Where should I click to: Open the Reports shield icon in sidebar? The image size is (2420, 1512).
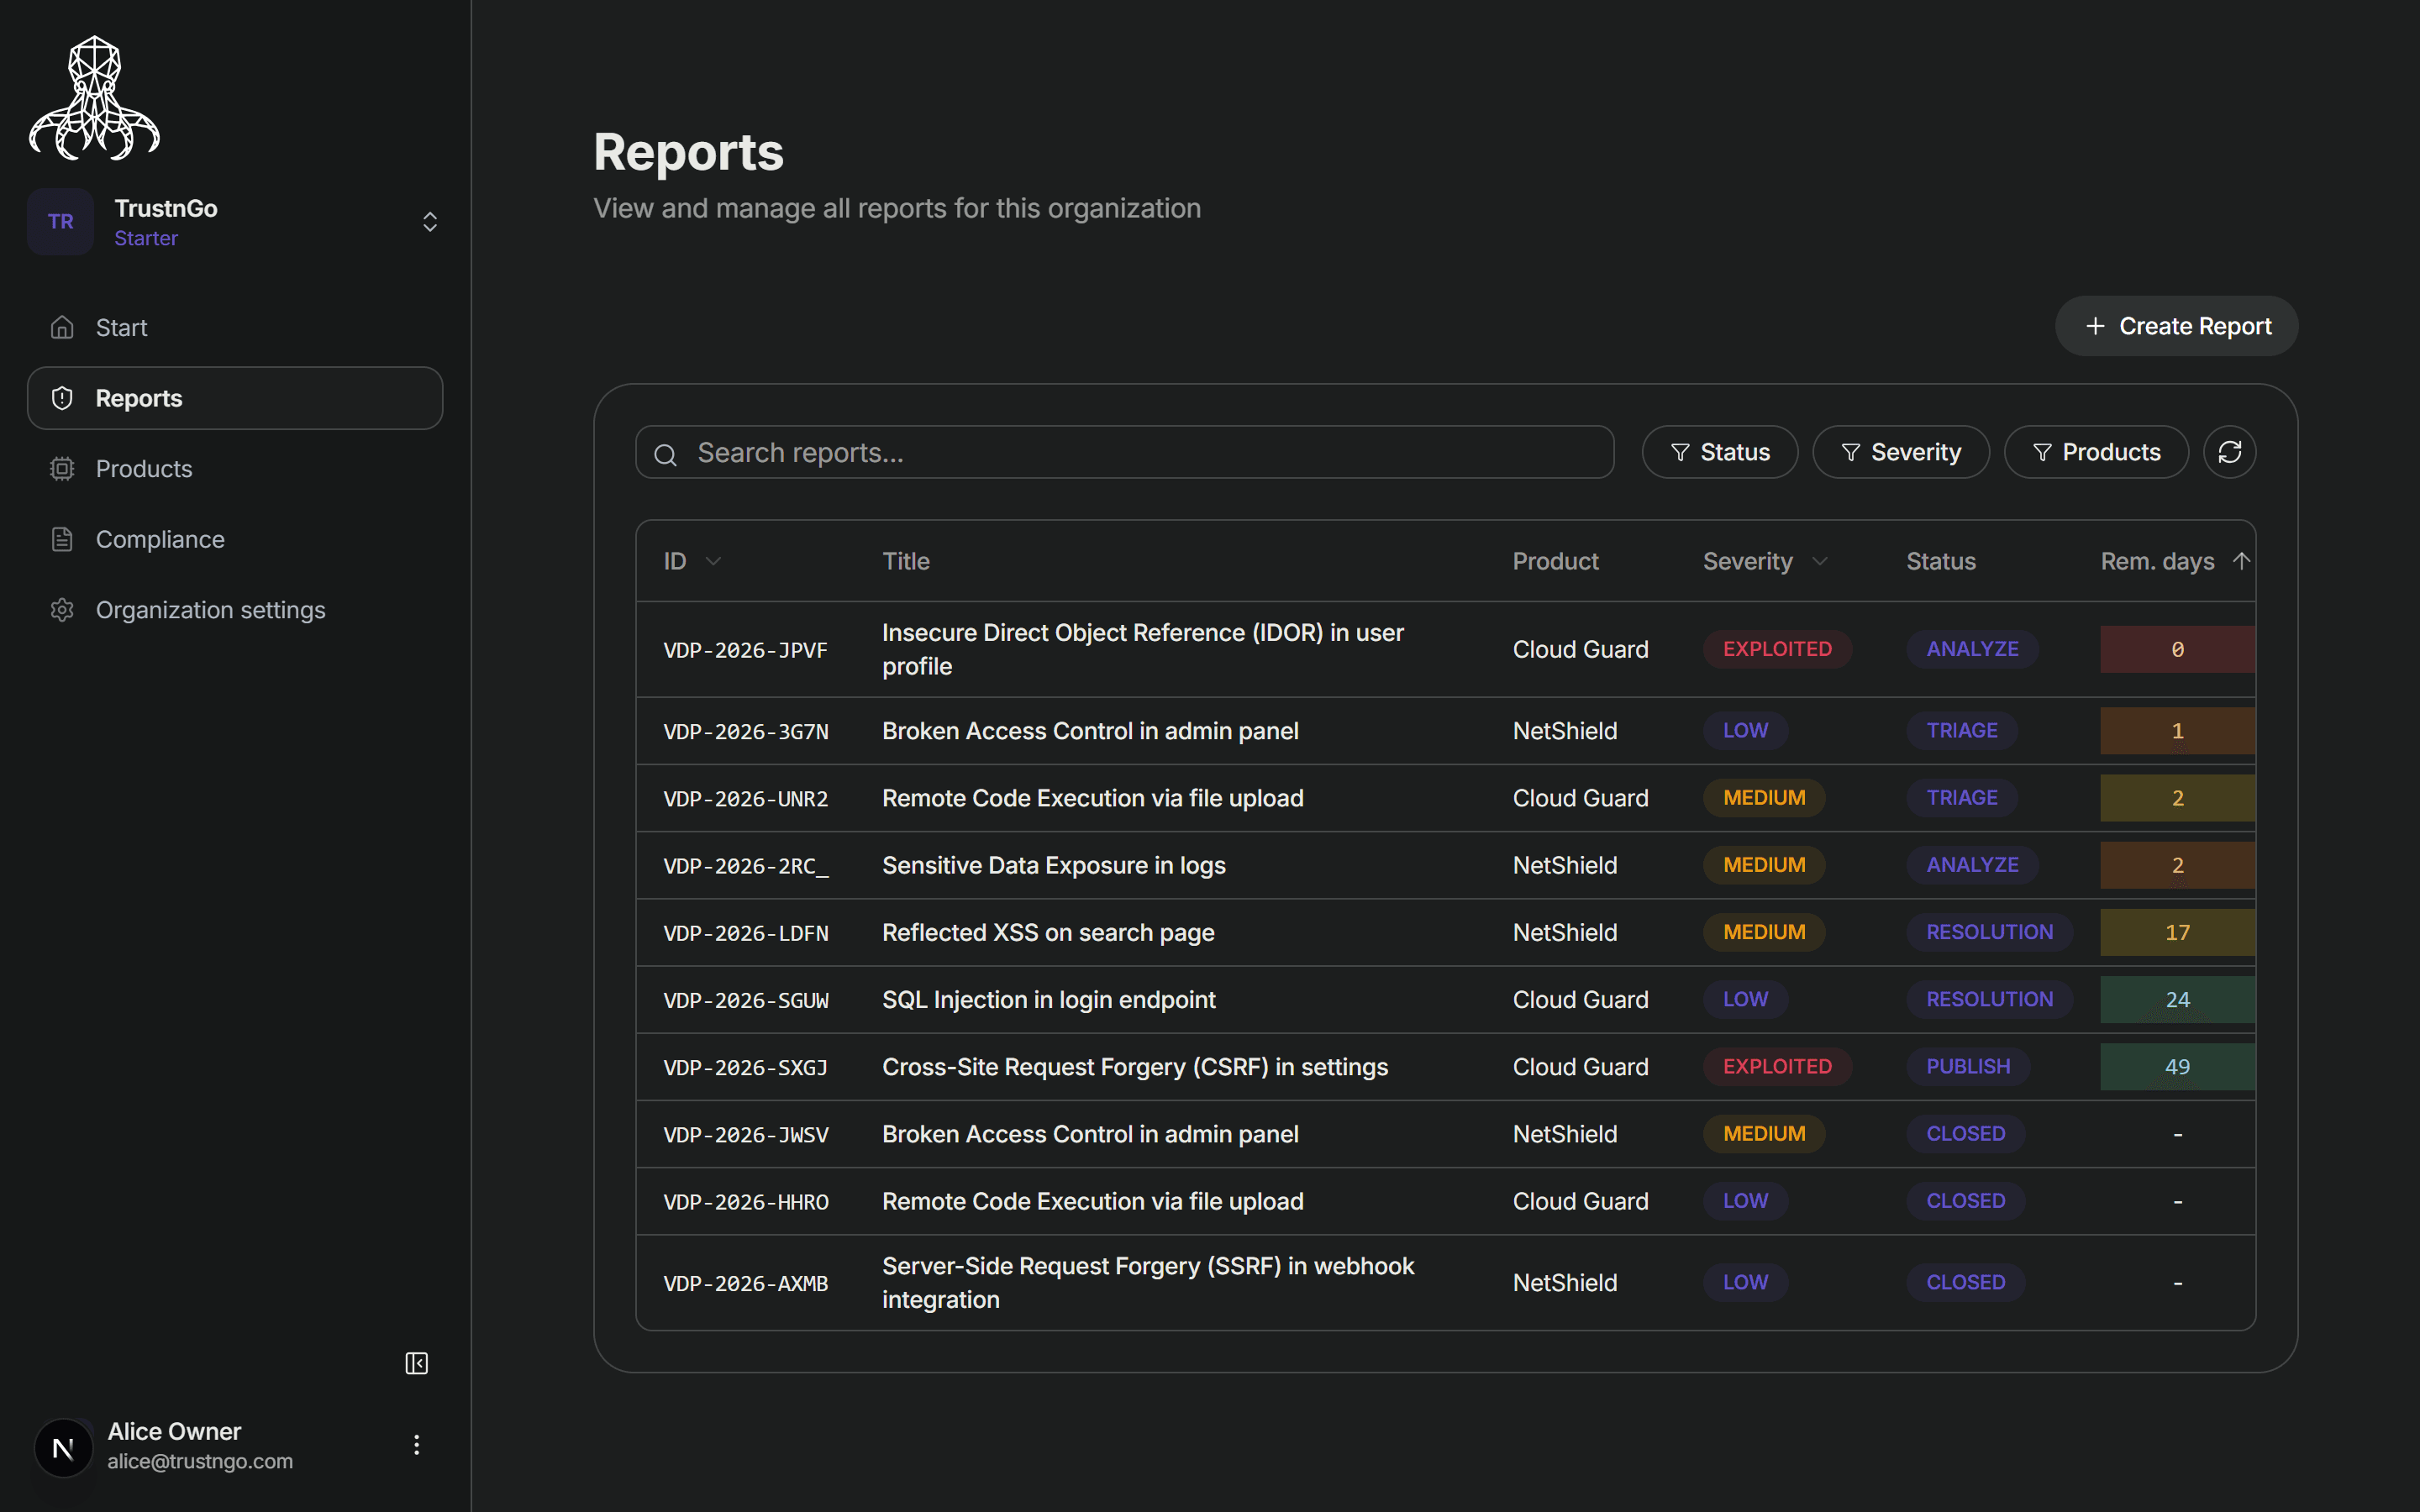tap(62, 397)
